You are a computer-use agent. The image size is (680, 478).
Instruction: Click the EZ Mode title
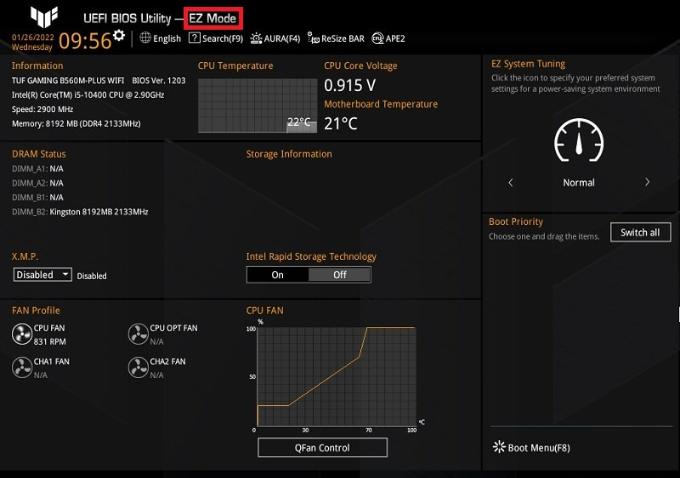tap(212, 19)
